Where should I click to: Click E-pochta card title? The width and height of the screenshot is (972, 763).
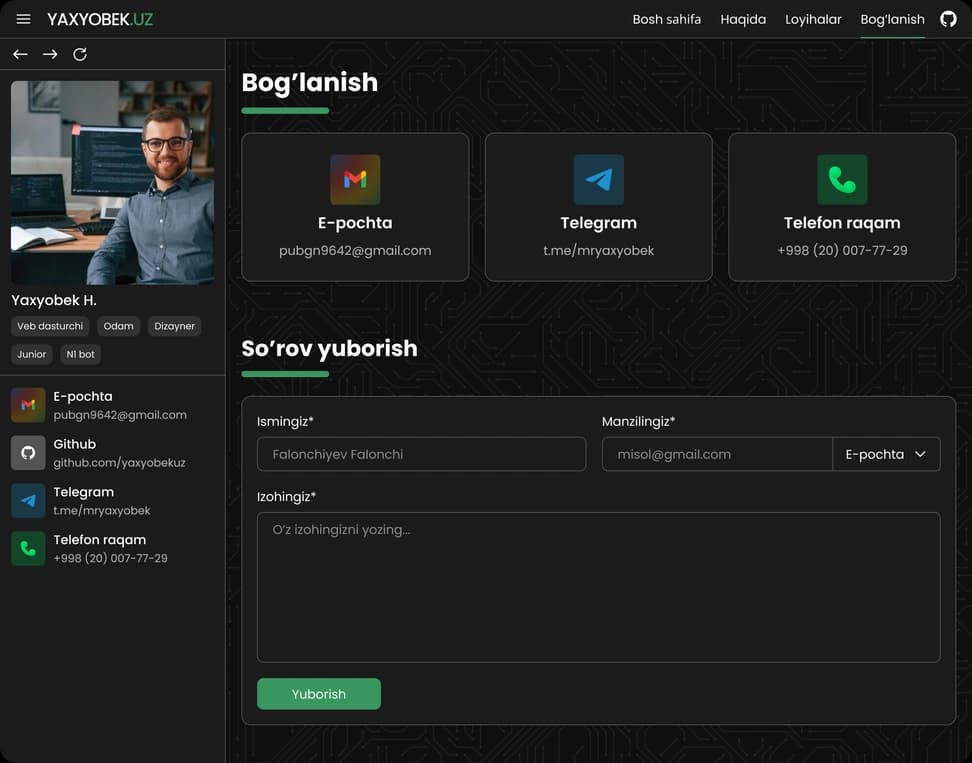[x=355, y=223]
